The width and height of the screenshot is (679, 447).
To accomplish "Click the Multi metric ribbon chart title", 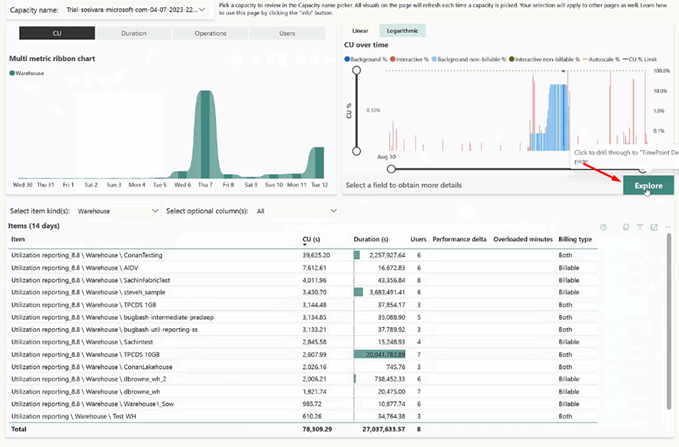I will coord(52,58).
